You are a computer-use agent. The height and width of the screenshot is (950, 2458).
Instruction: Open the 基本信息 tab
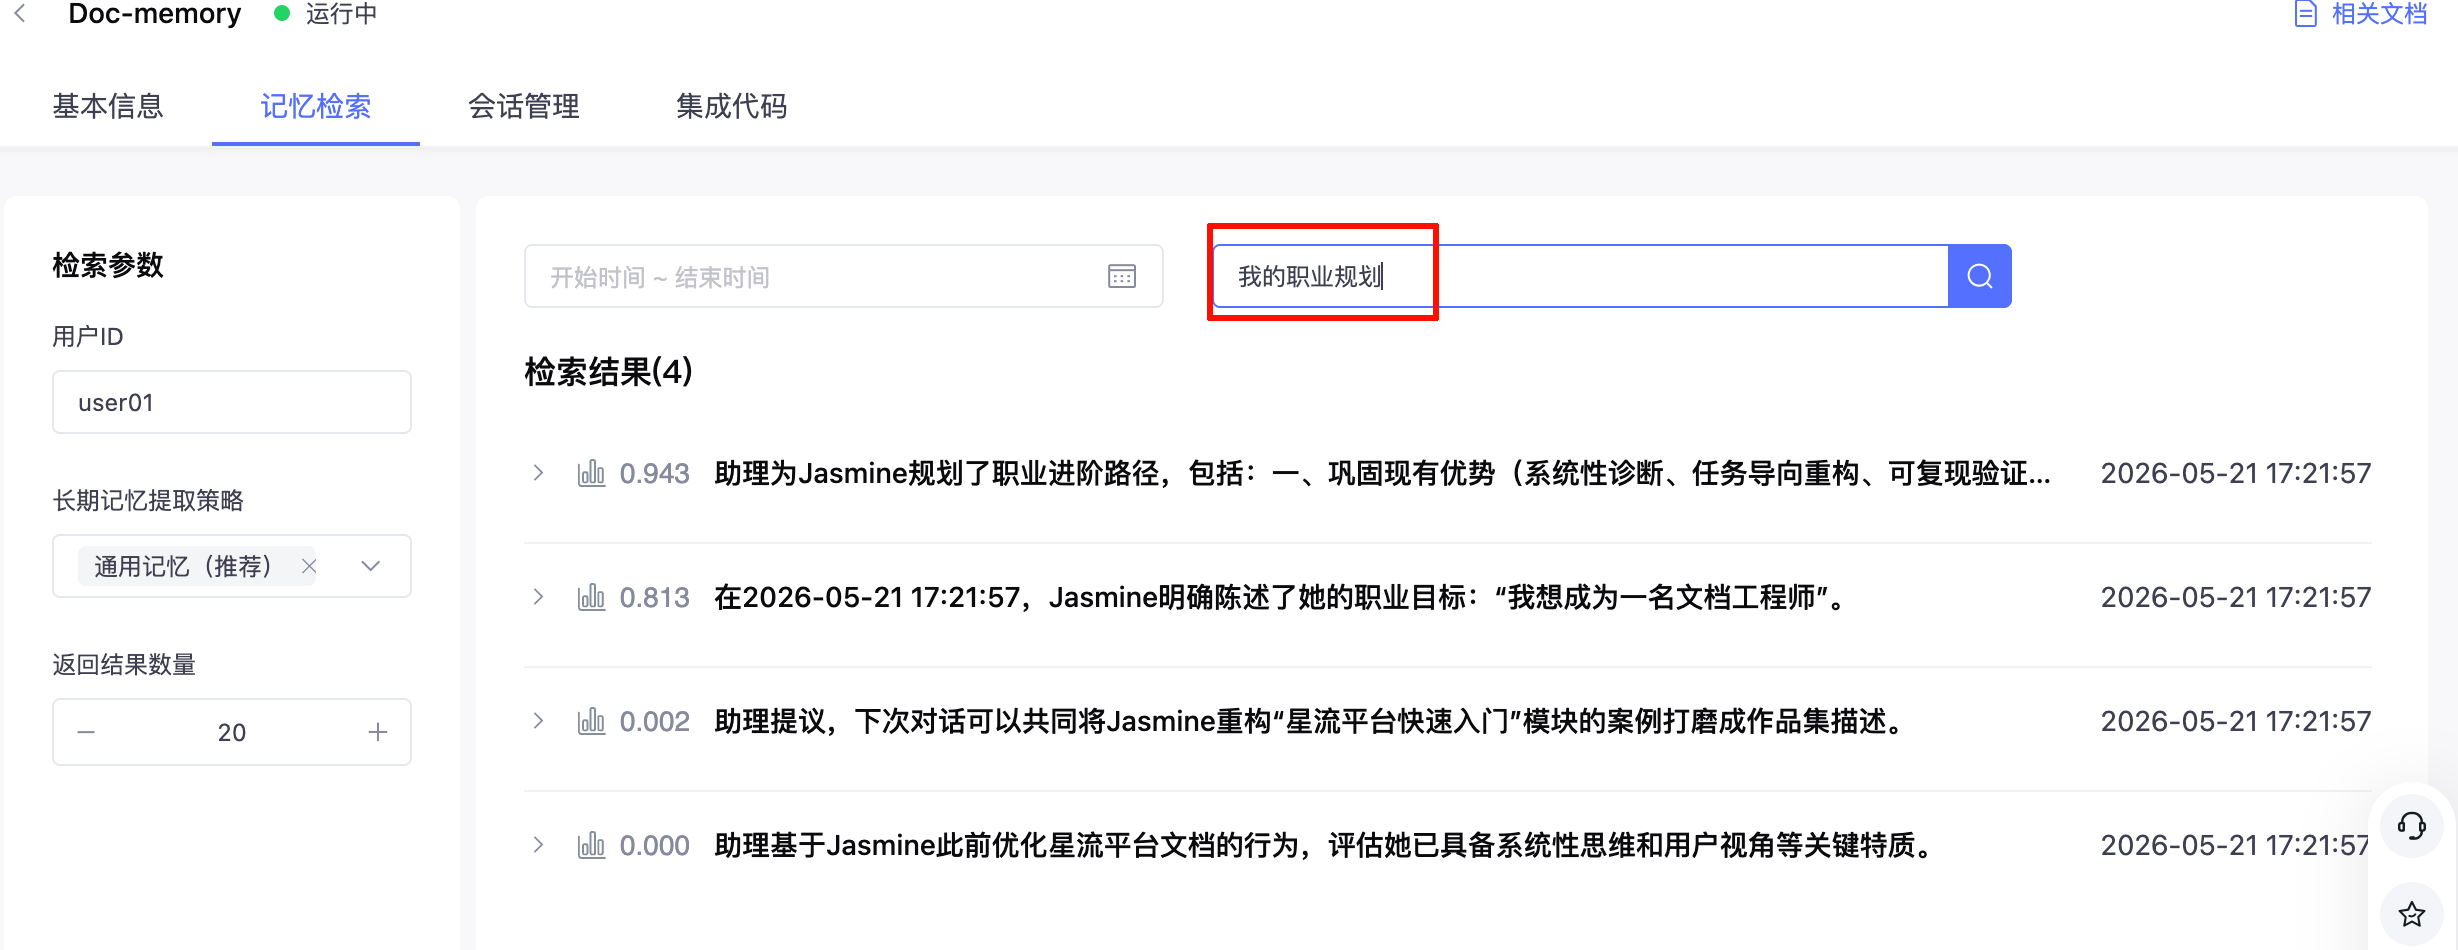point(108,106)
